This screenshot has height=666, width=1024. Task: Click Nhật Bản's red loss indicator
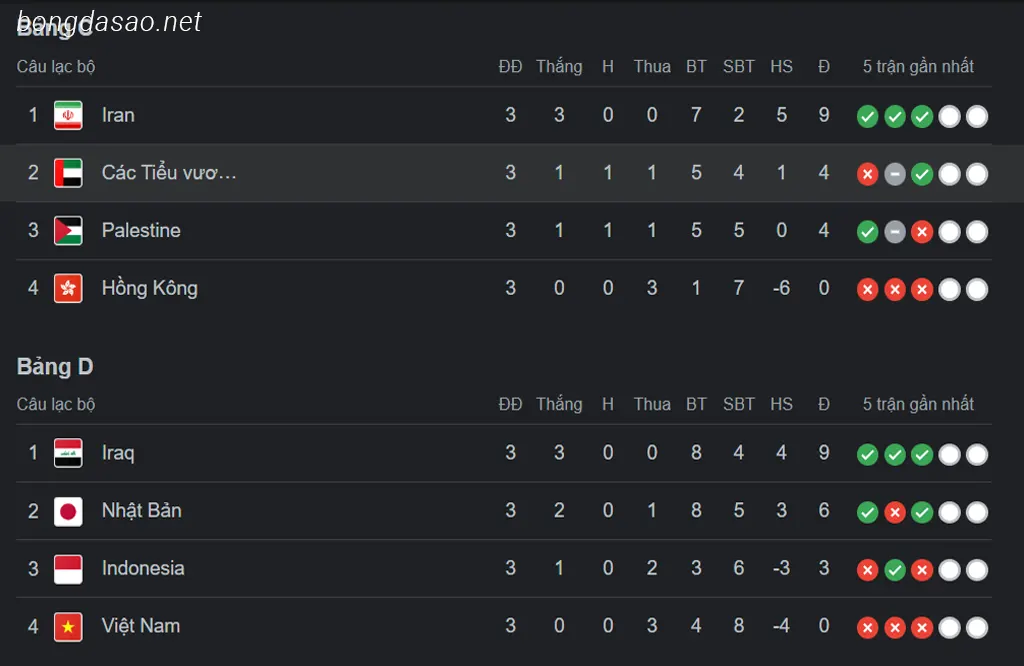[x=895, y=513]
